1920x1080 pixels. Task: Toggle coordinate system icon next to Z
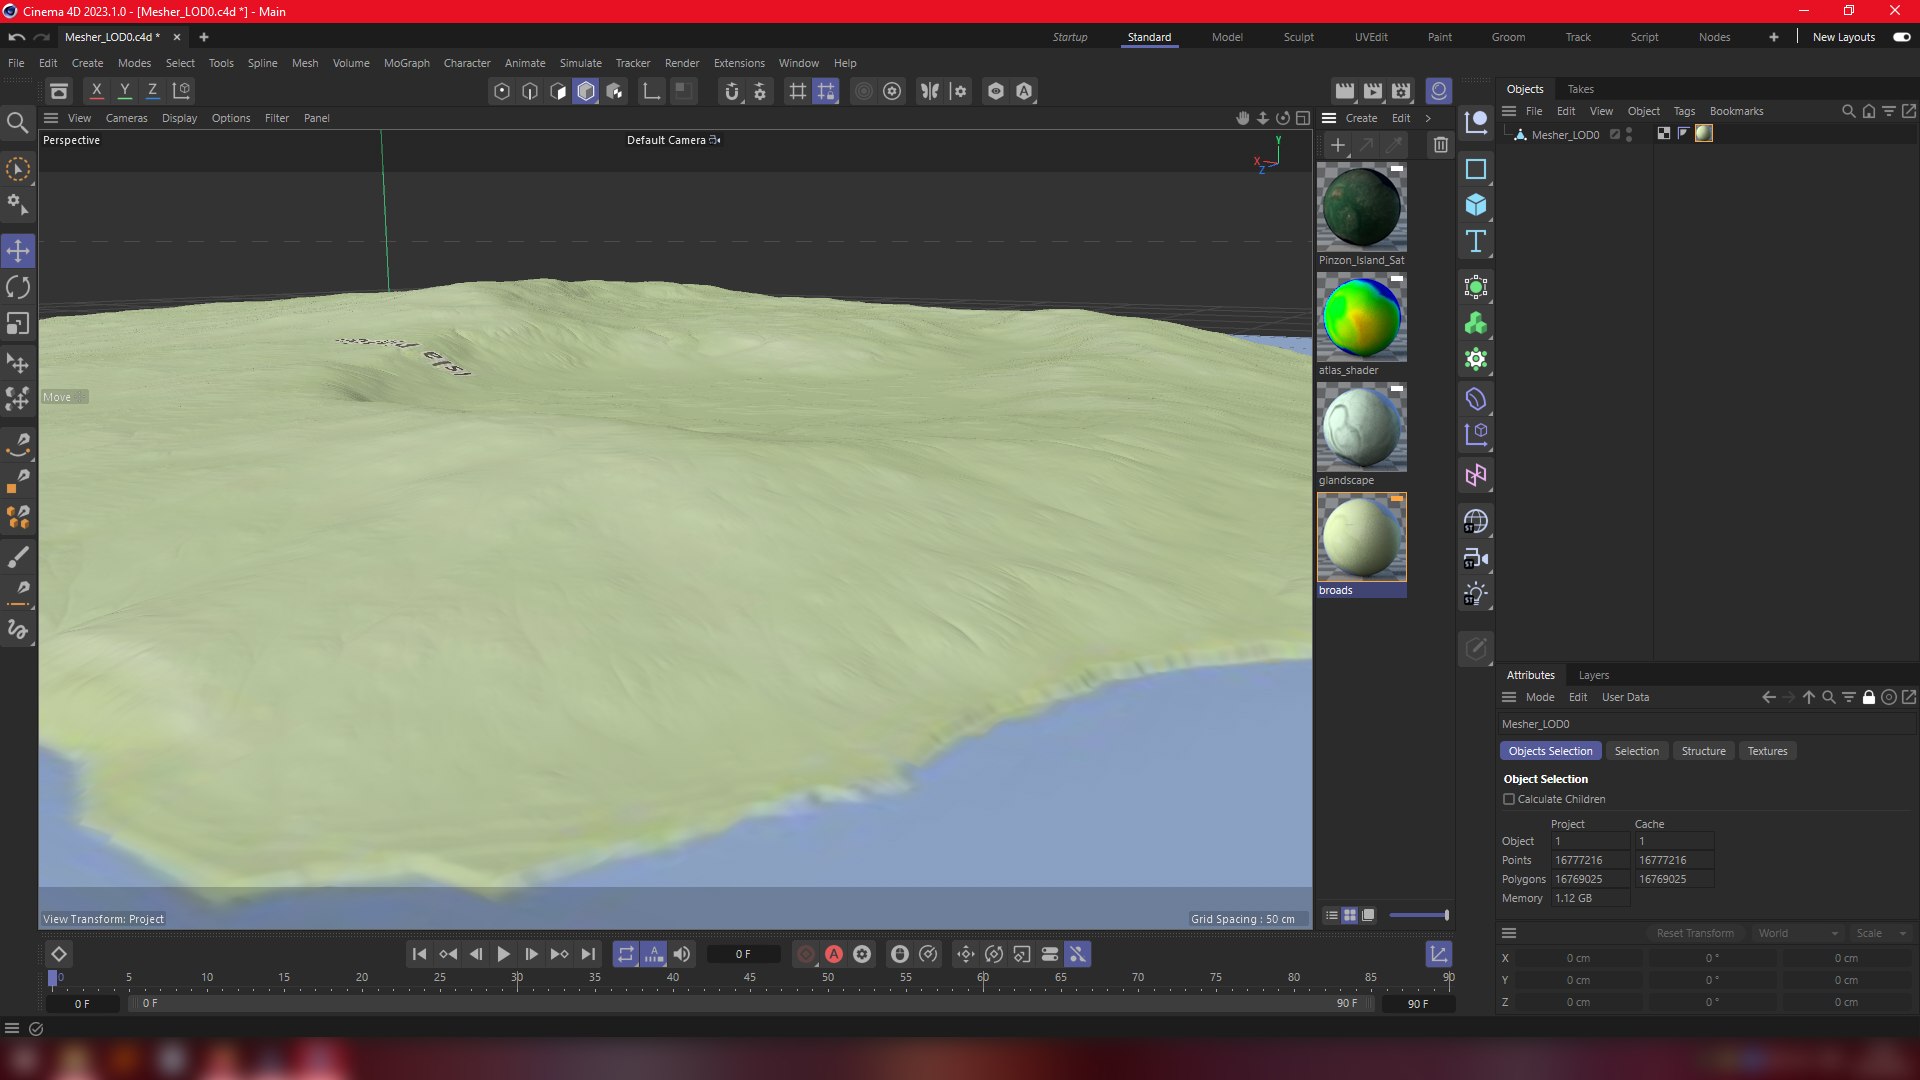coord(181,90)
